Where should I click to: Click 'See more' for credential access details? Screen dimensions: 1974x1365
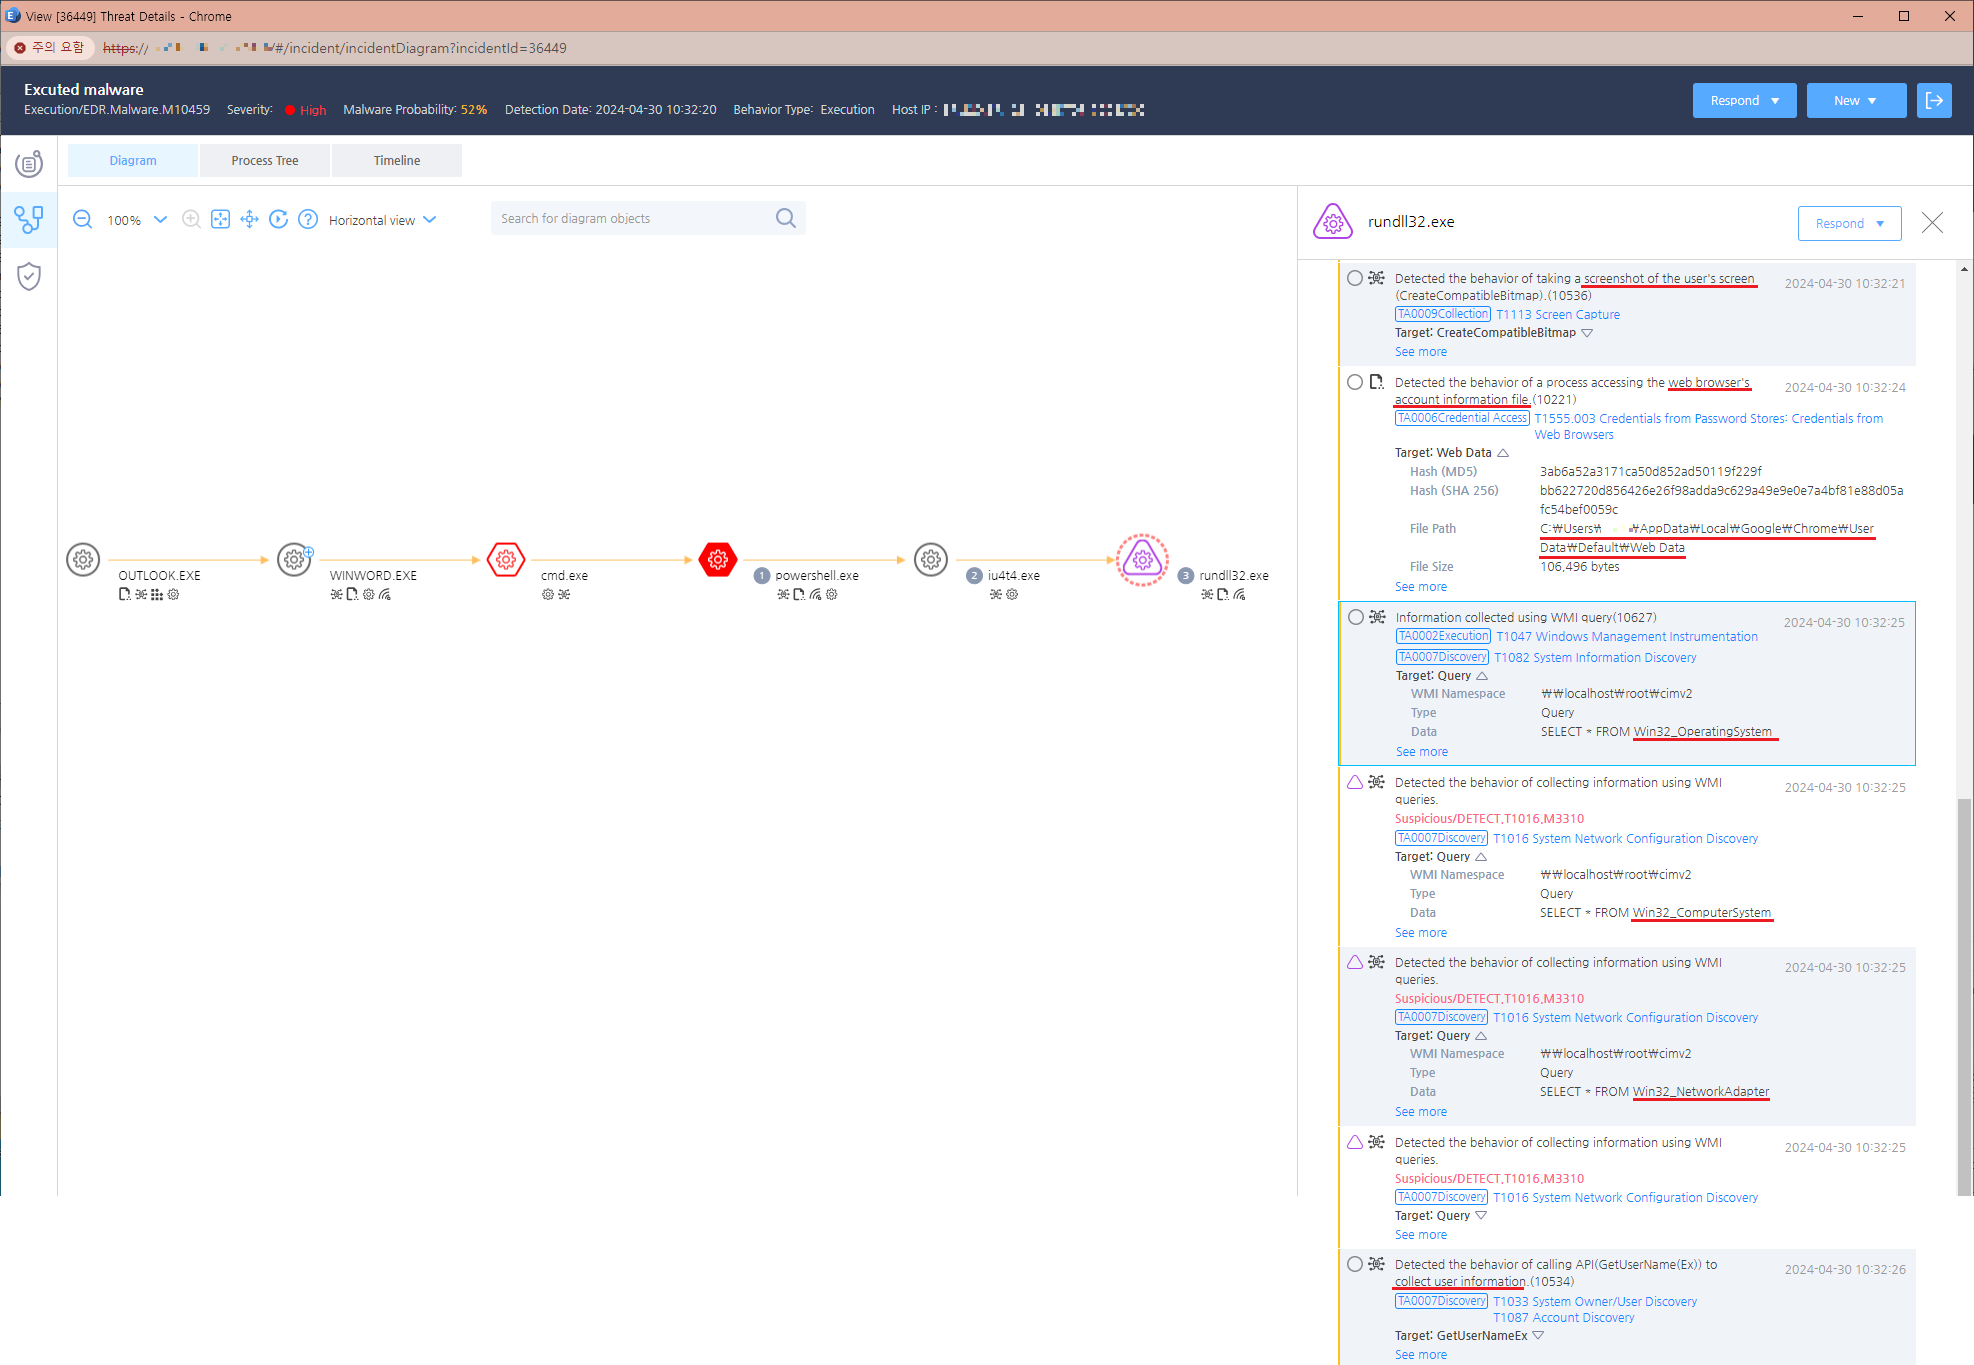click(1420, 585)
